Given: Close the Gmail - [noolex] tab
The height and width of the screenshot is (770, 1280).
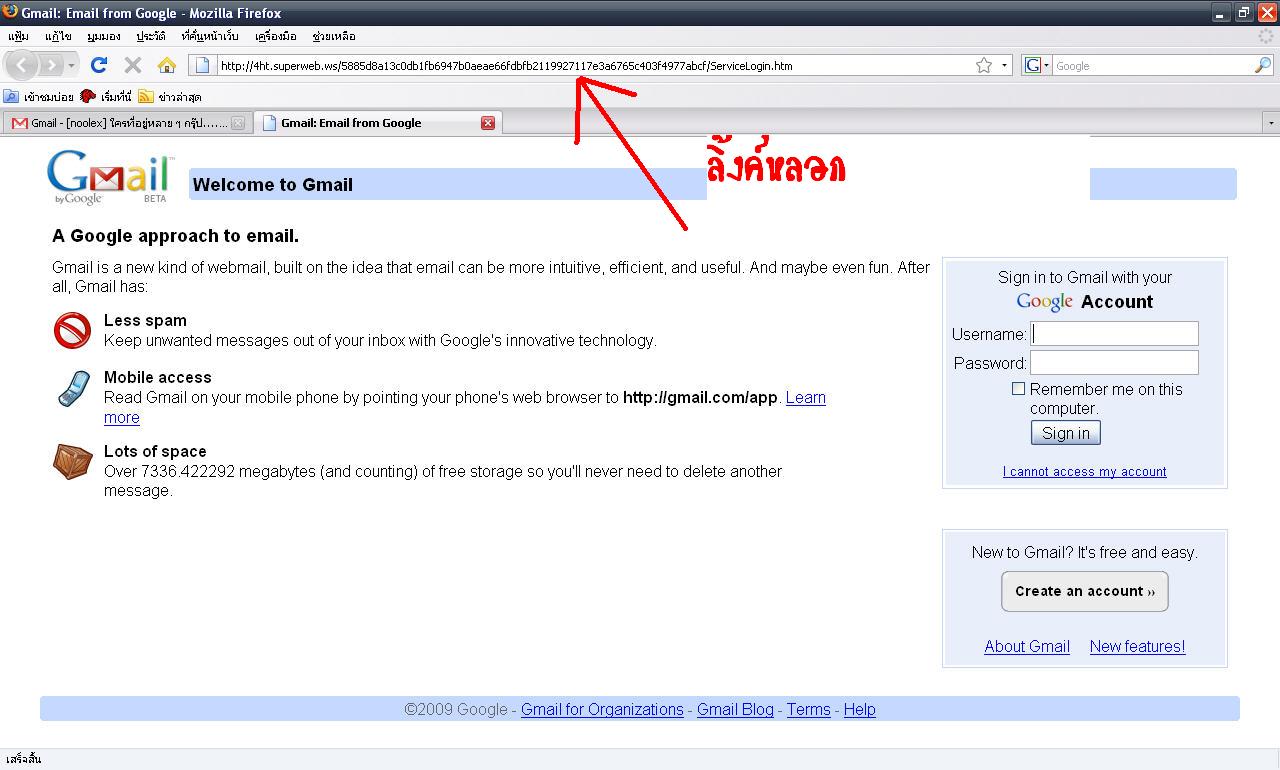Looking at the screenshot, I should click(x=238, y=123).
